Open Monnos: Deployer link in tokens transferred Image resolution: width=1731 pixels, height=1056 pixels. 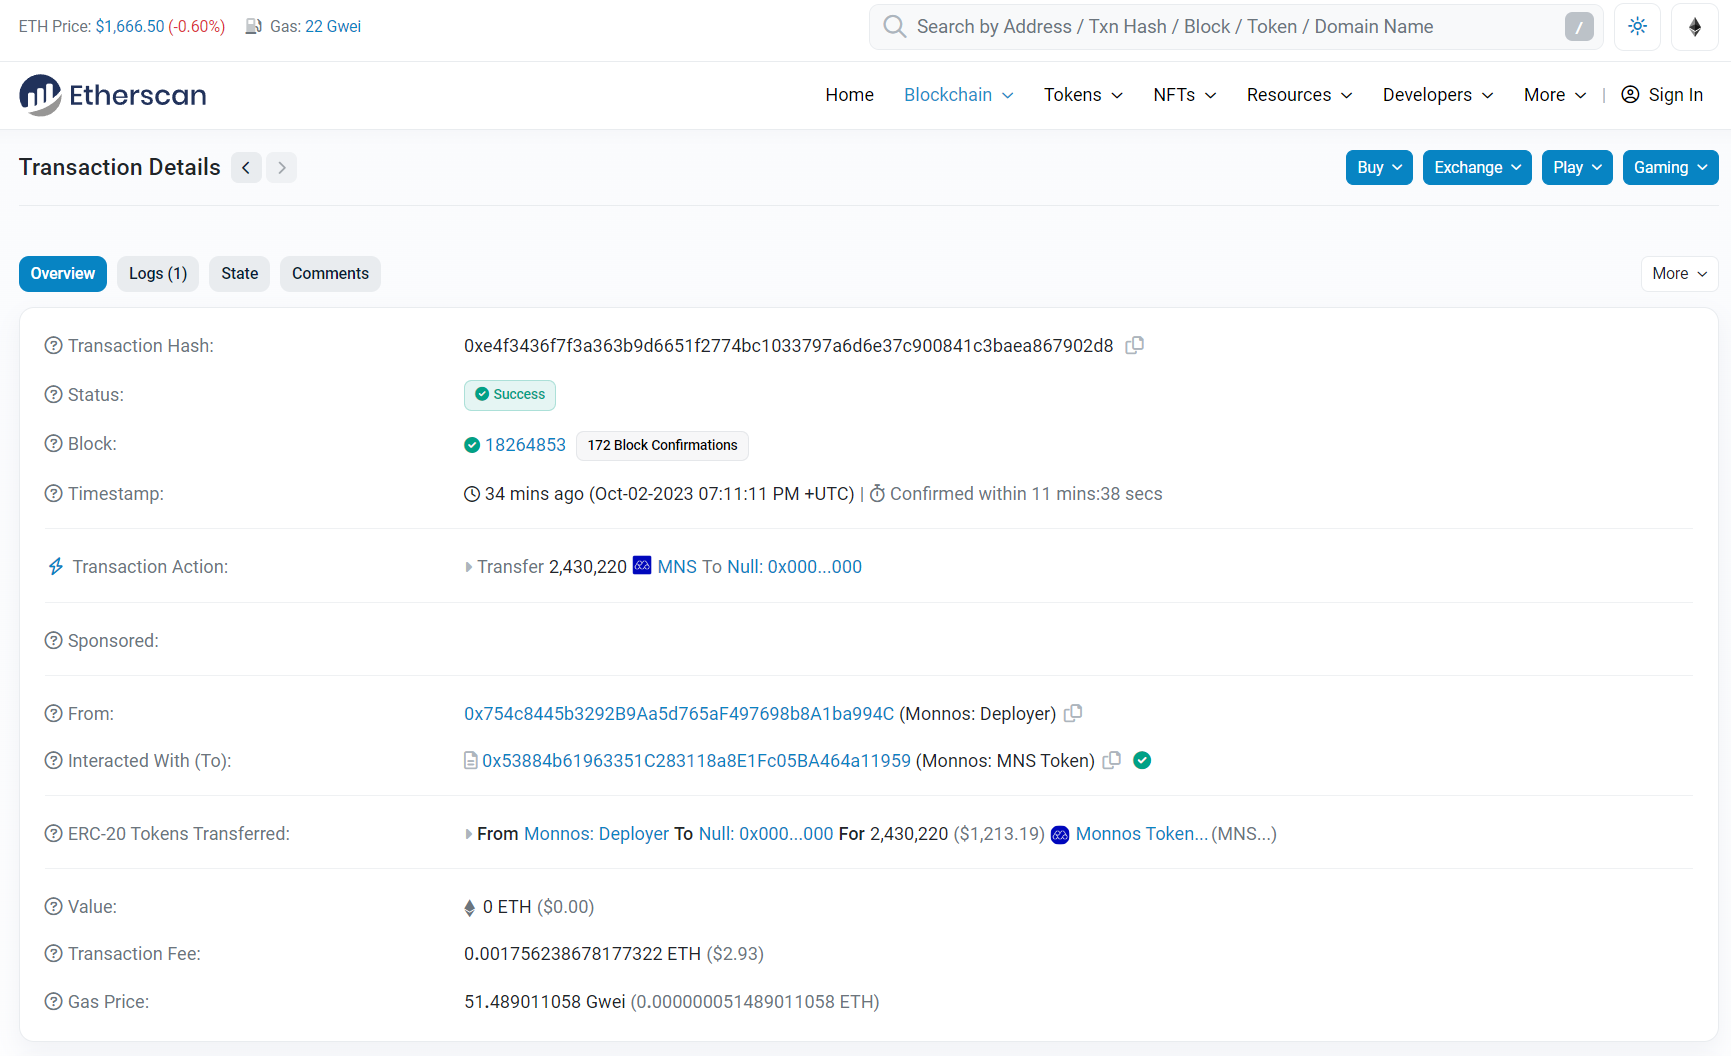coord(596,834)
